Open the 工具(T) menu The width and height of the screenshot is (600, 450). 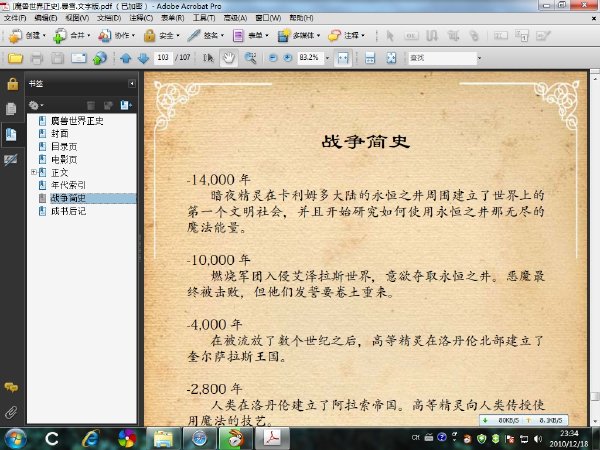point(204,18)
